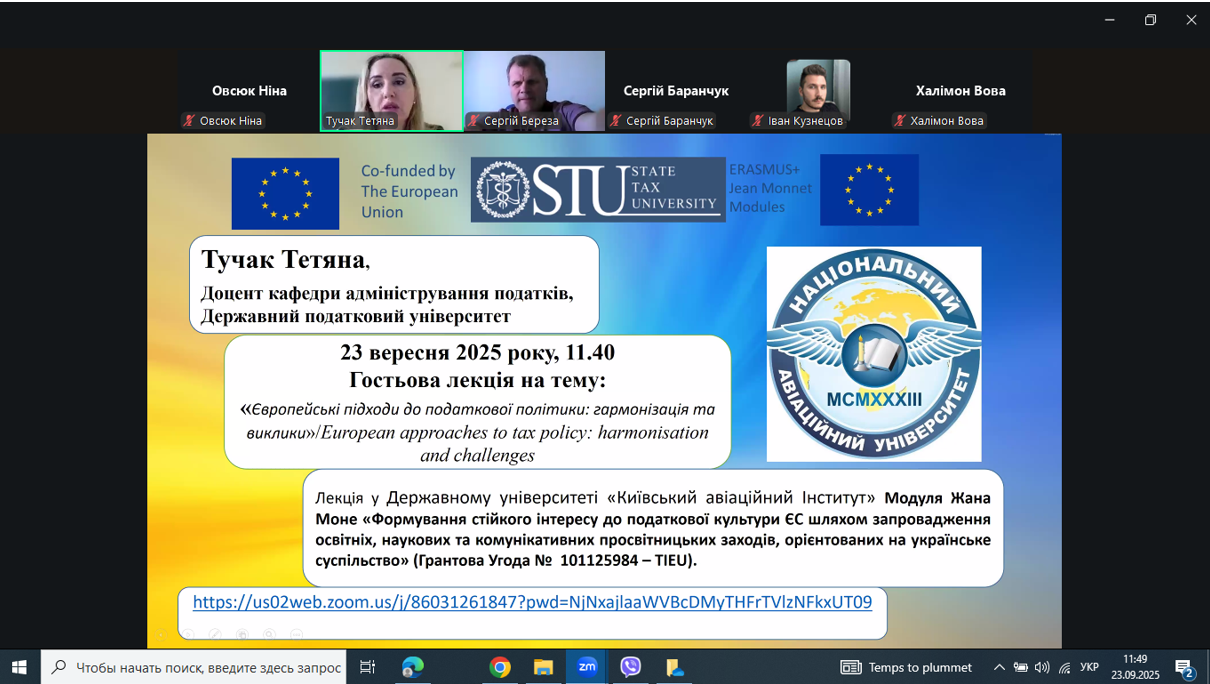Switch to the Zoom app in taskbar
Image resolution: width=1210 pixels, height=684 pixels.
pyautogui.click(x=587, y=667)
